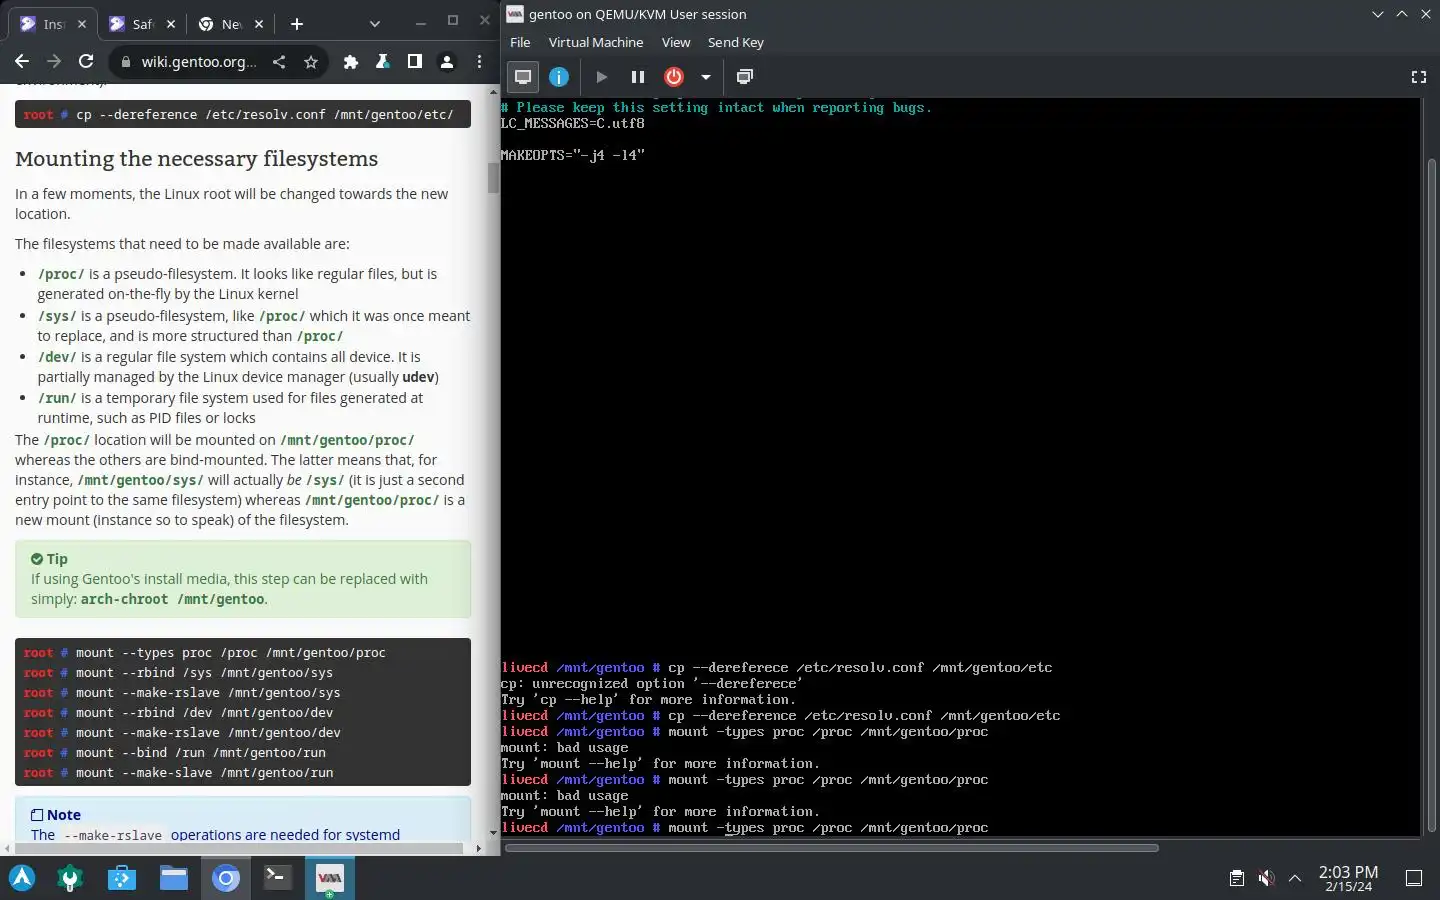Open the software store taskbar icon
This screenshot has height=900, width=1440.
[x=122, y=878]
